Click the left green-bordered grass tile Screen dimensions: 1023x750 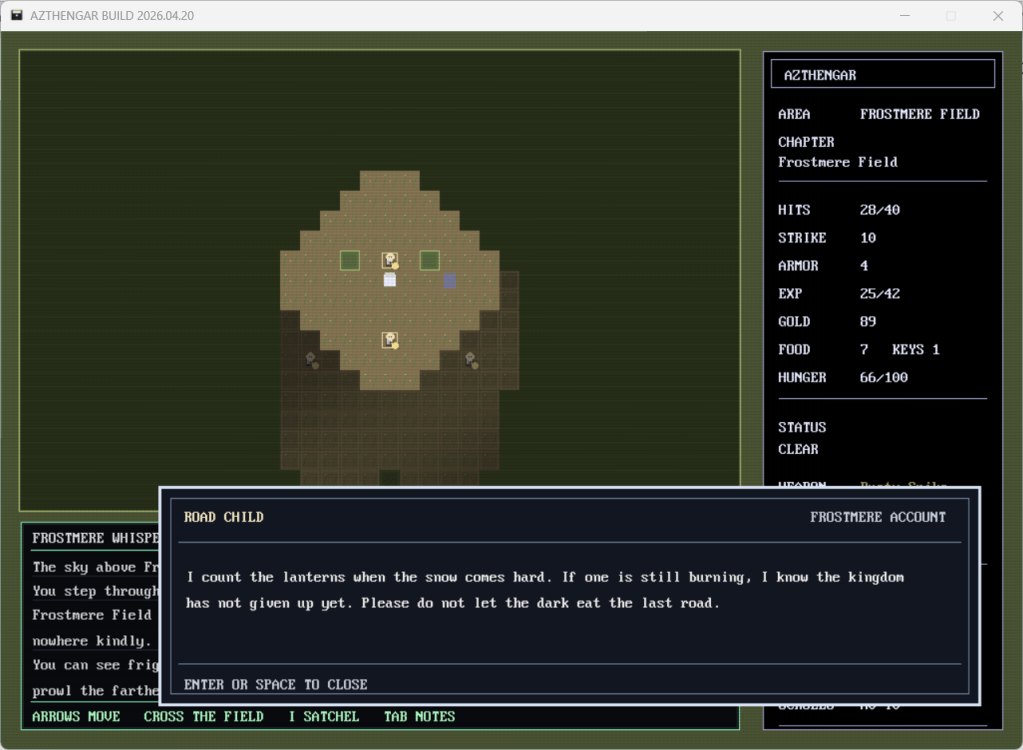350,260
